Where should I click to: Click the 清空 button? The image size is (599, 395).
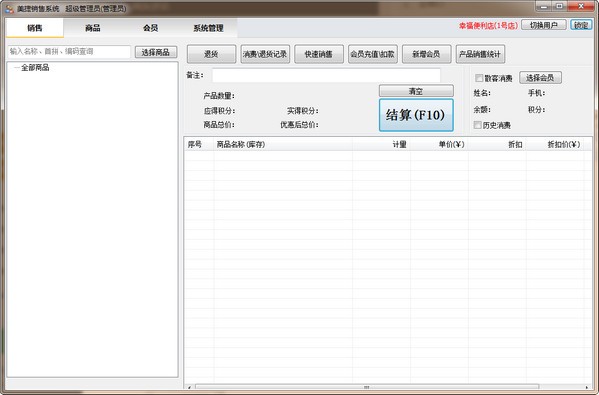(x=416, y=91)
